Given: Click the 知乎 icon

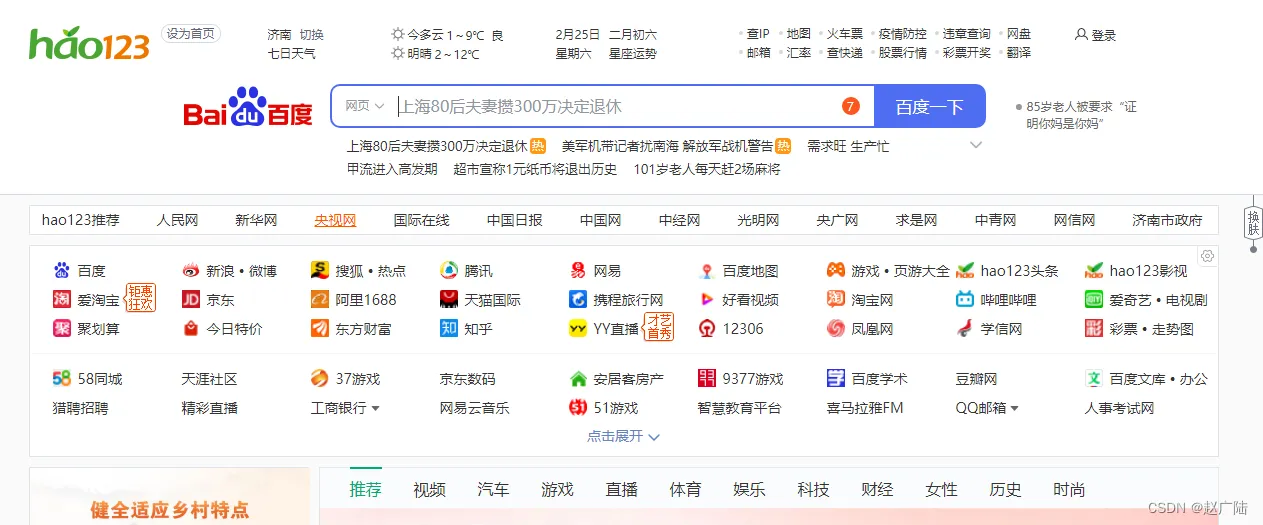Looking at the screenshot, I should [x=449, y=329].
